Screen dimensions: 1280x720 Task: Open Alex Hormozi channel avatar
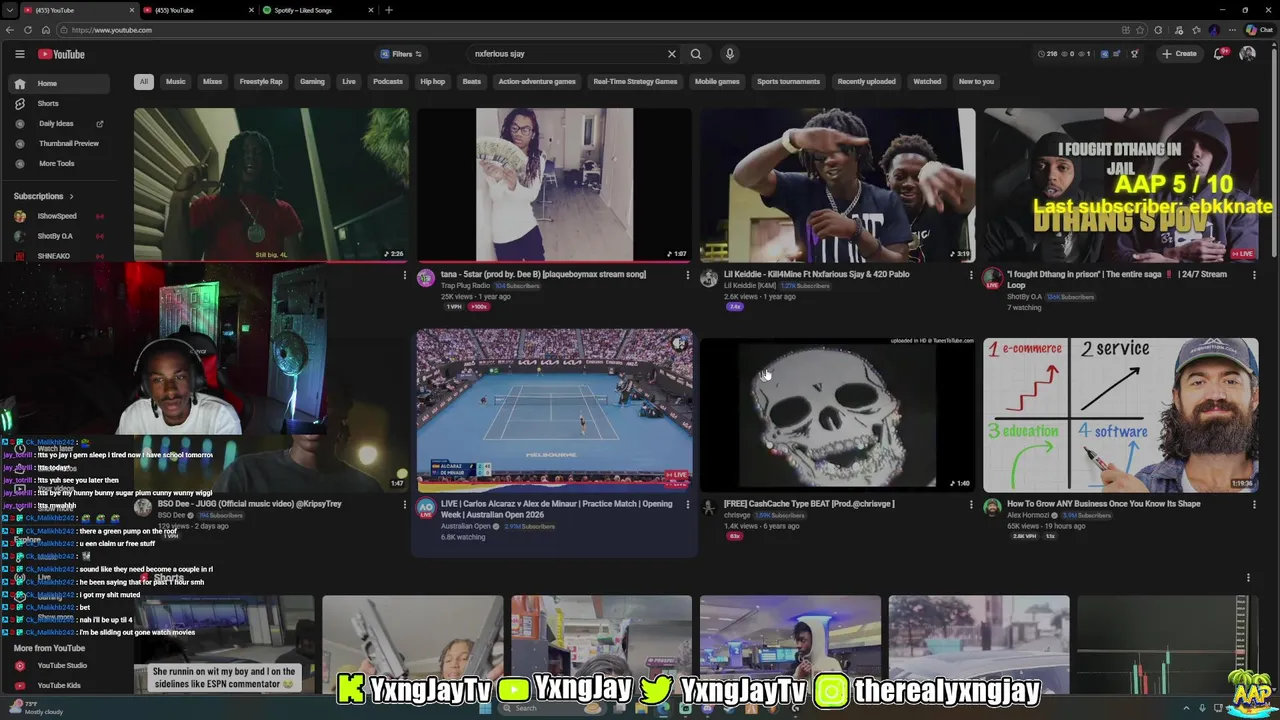tap(992, 508)
